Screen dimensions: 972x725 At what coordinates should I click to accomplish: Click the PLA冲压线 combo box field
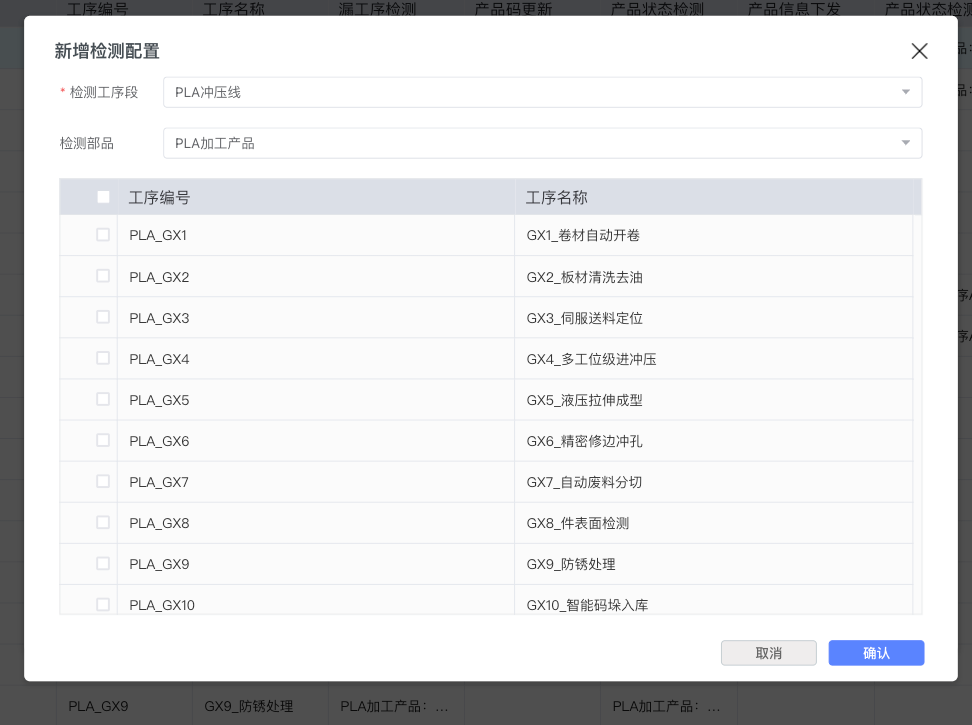[530, 92]
